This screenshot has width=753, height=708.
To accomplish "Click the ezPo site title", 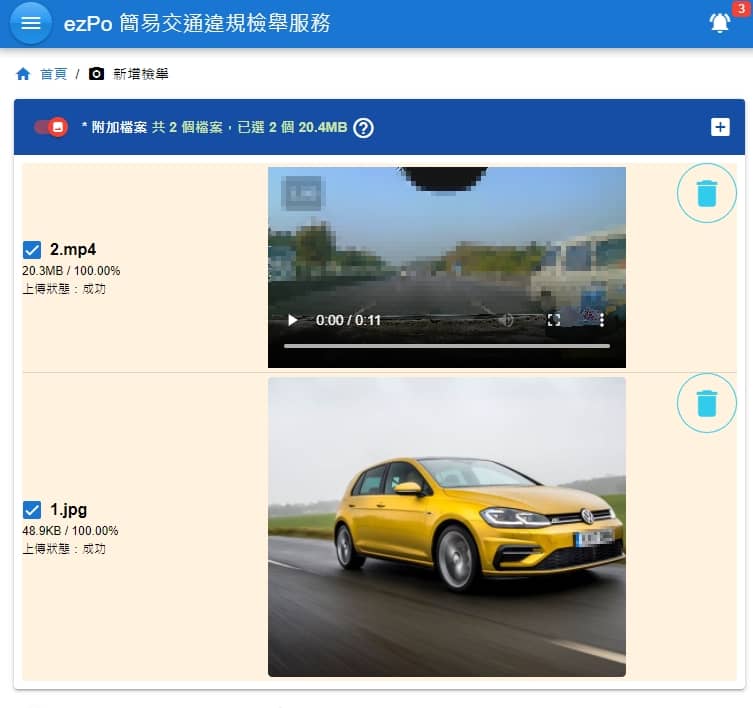I will click(x=196, y=23).
